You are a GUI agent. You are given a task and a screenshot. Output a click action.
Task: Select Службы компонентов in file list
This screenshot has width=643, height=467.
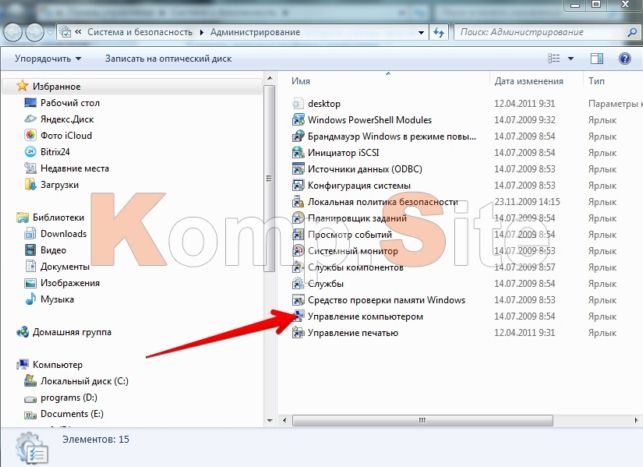click(x=356, y=267)
